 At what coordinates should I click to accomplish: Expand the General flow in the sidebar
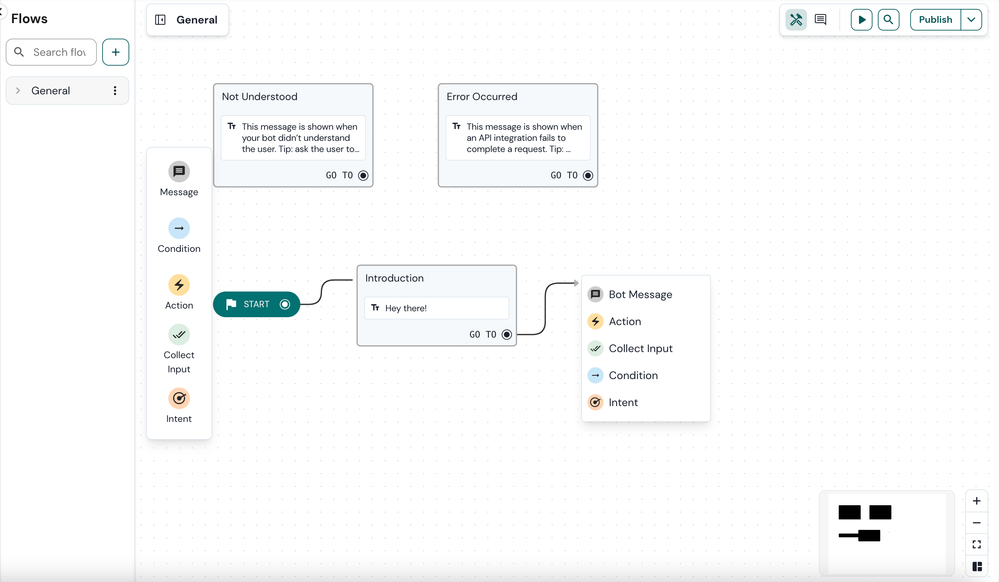pos(18,91)
